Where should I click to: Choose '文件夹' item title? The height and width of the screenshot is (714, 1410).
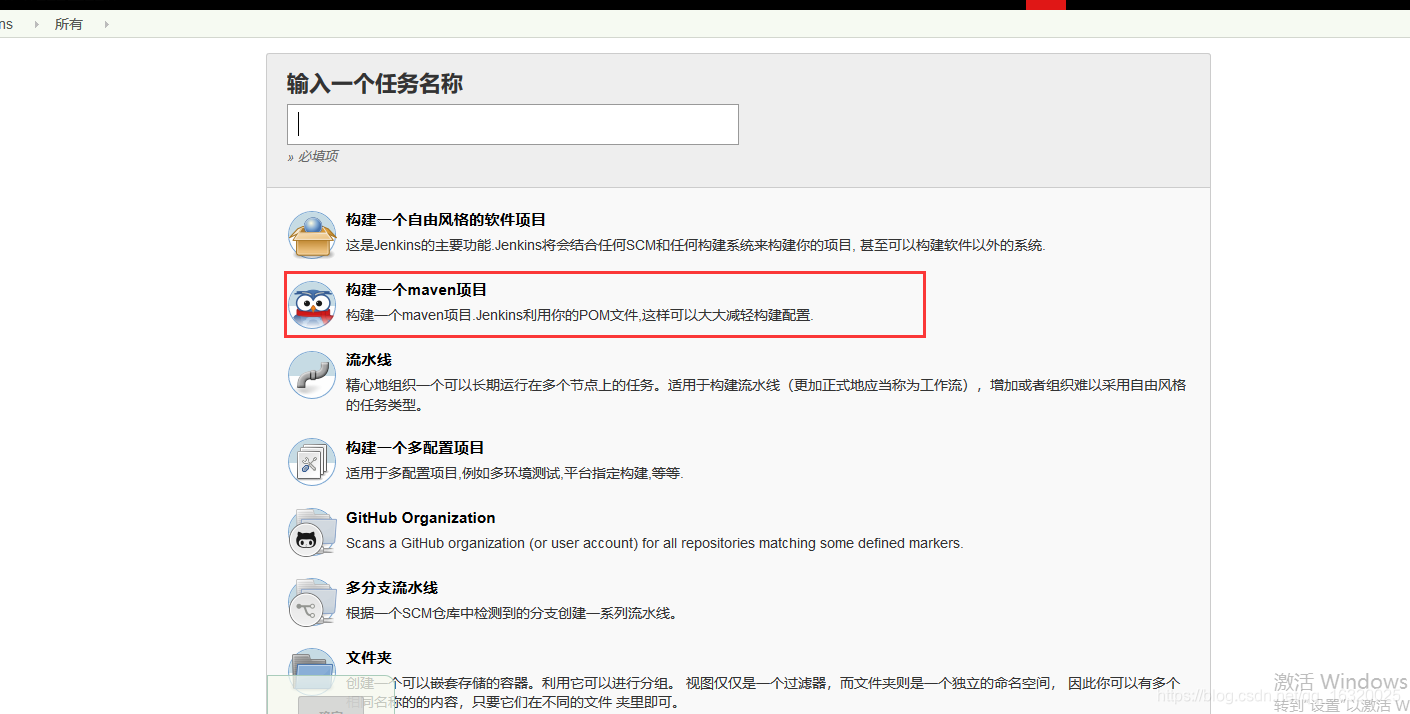point(369,658)
